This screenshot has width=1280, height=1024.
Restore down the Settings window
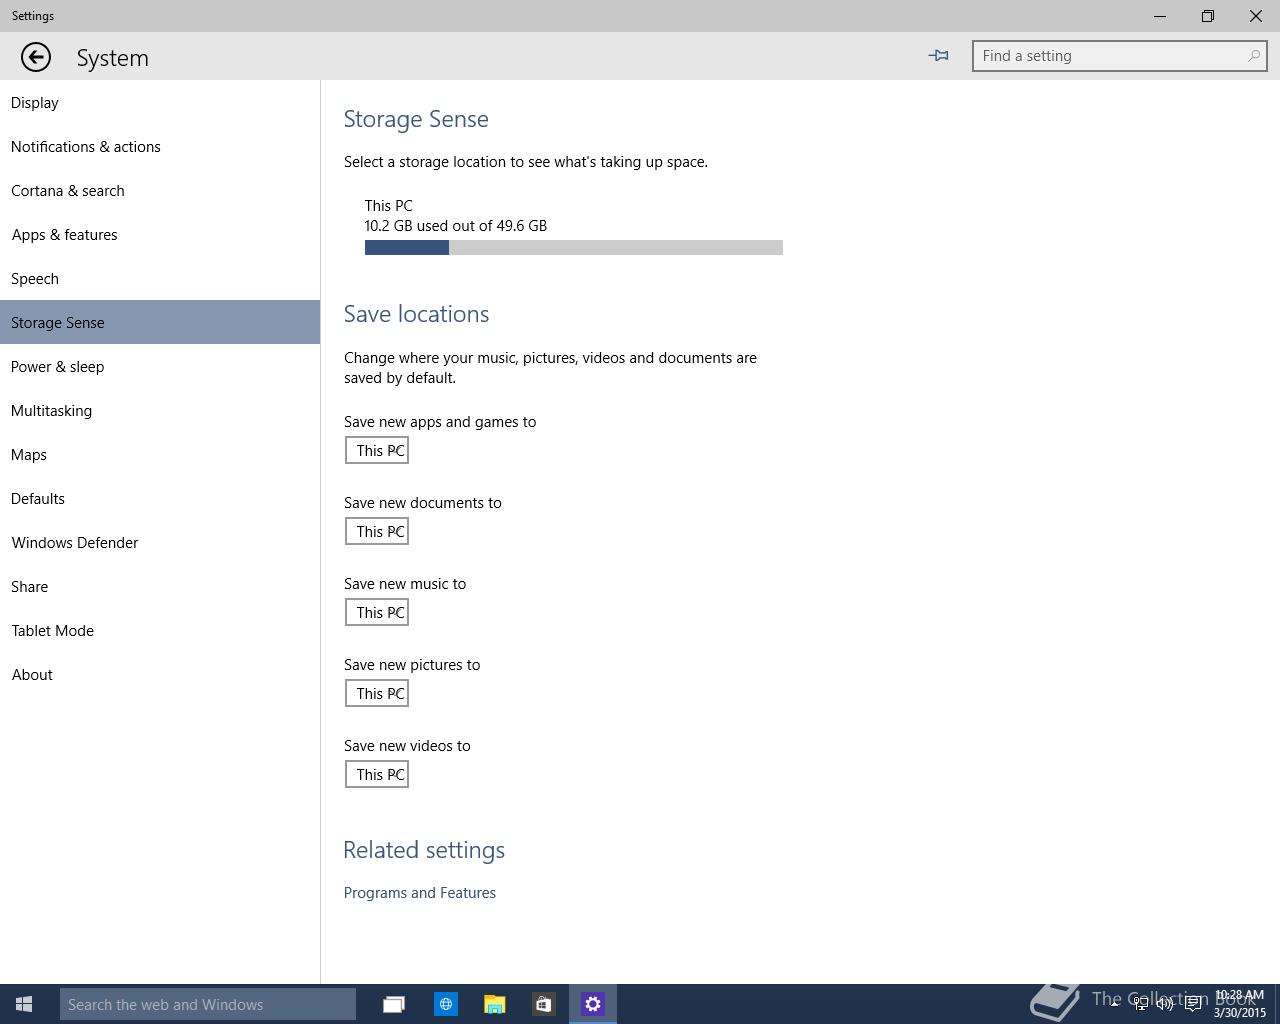pyautogui.click(x=1208, y=16)
